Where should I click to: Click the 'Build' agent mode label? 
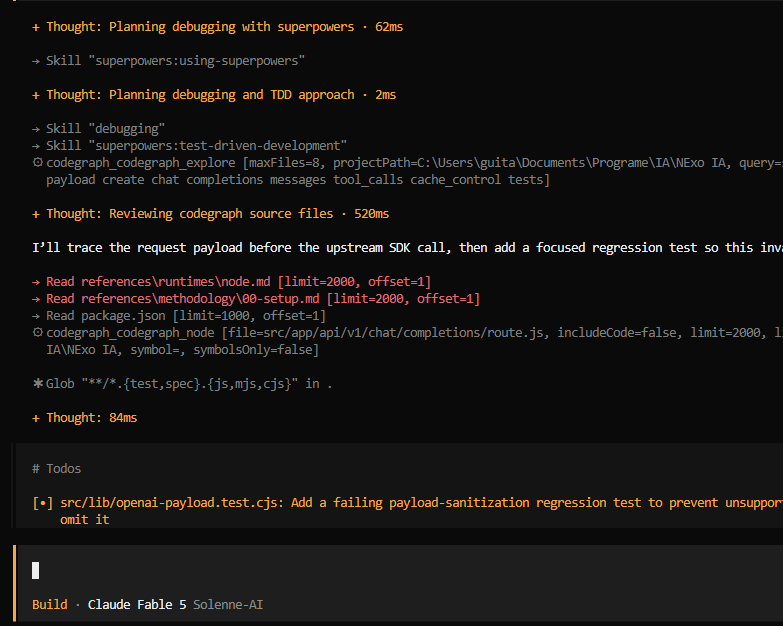49,605
